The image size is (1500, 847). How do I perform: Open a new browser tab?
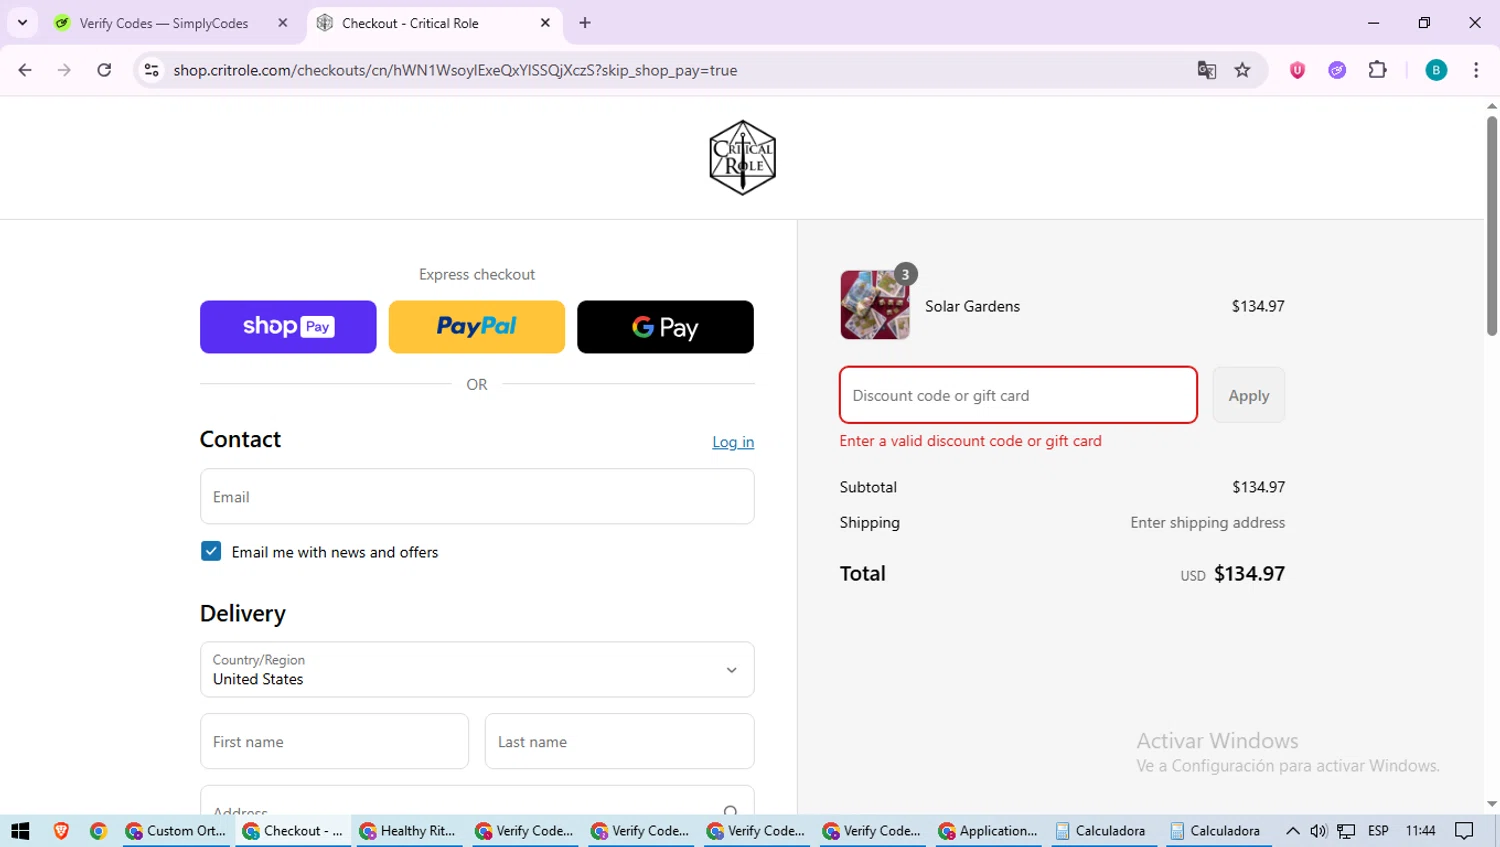(x=585, y=23)
